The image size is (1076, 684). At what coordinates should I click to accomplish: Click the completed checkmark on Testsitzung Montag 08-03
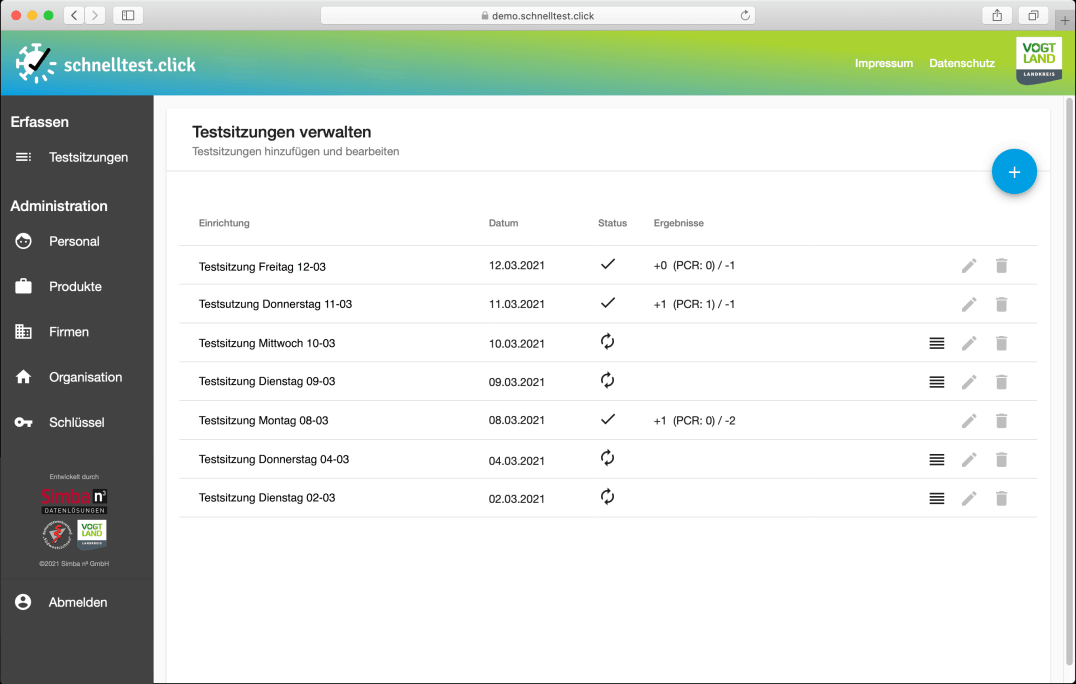pyautogui.click(x=607, y=420)
